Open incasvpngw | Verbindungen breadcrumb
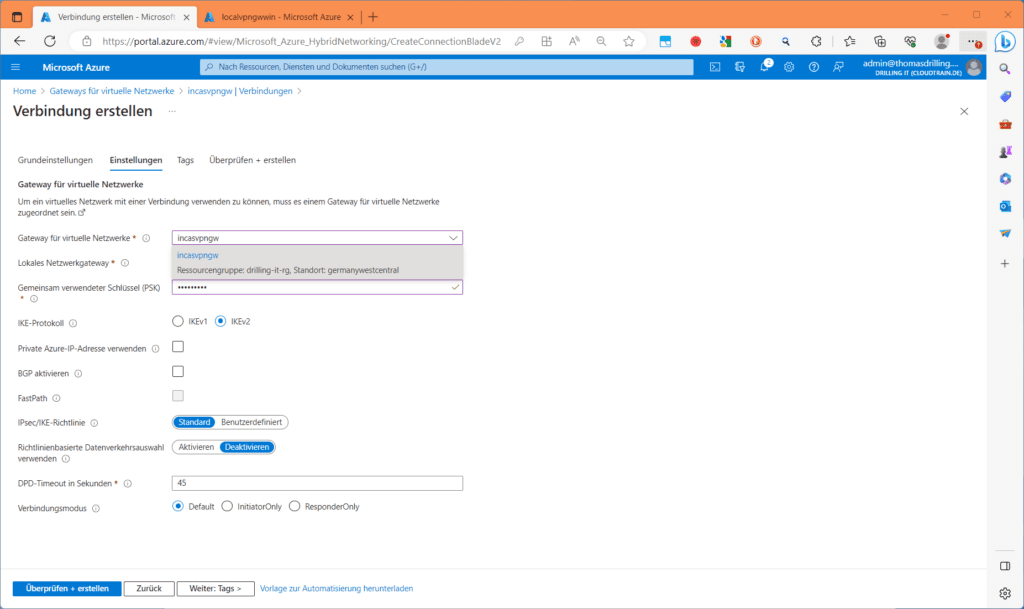Image resolution: width=1024 pixels, height=609 pixels. tap(240, 91)
